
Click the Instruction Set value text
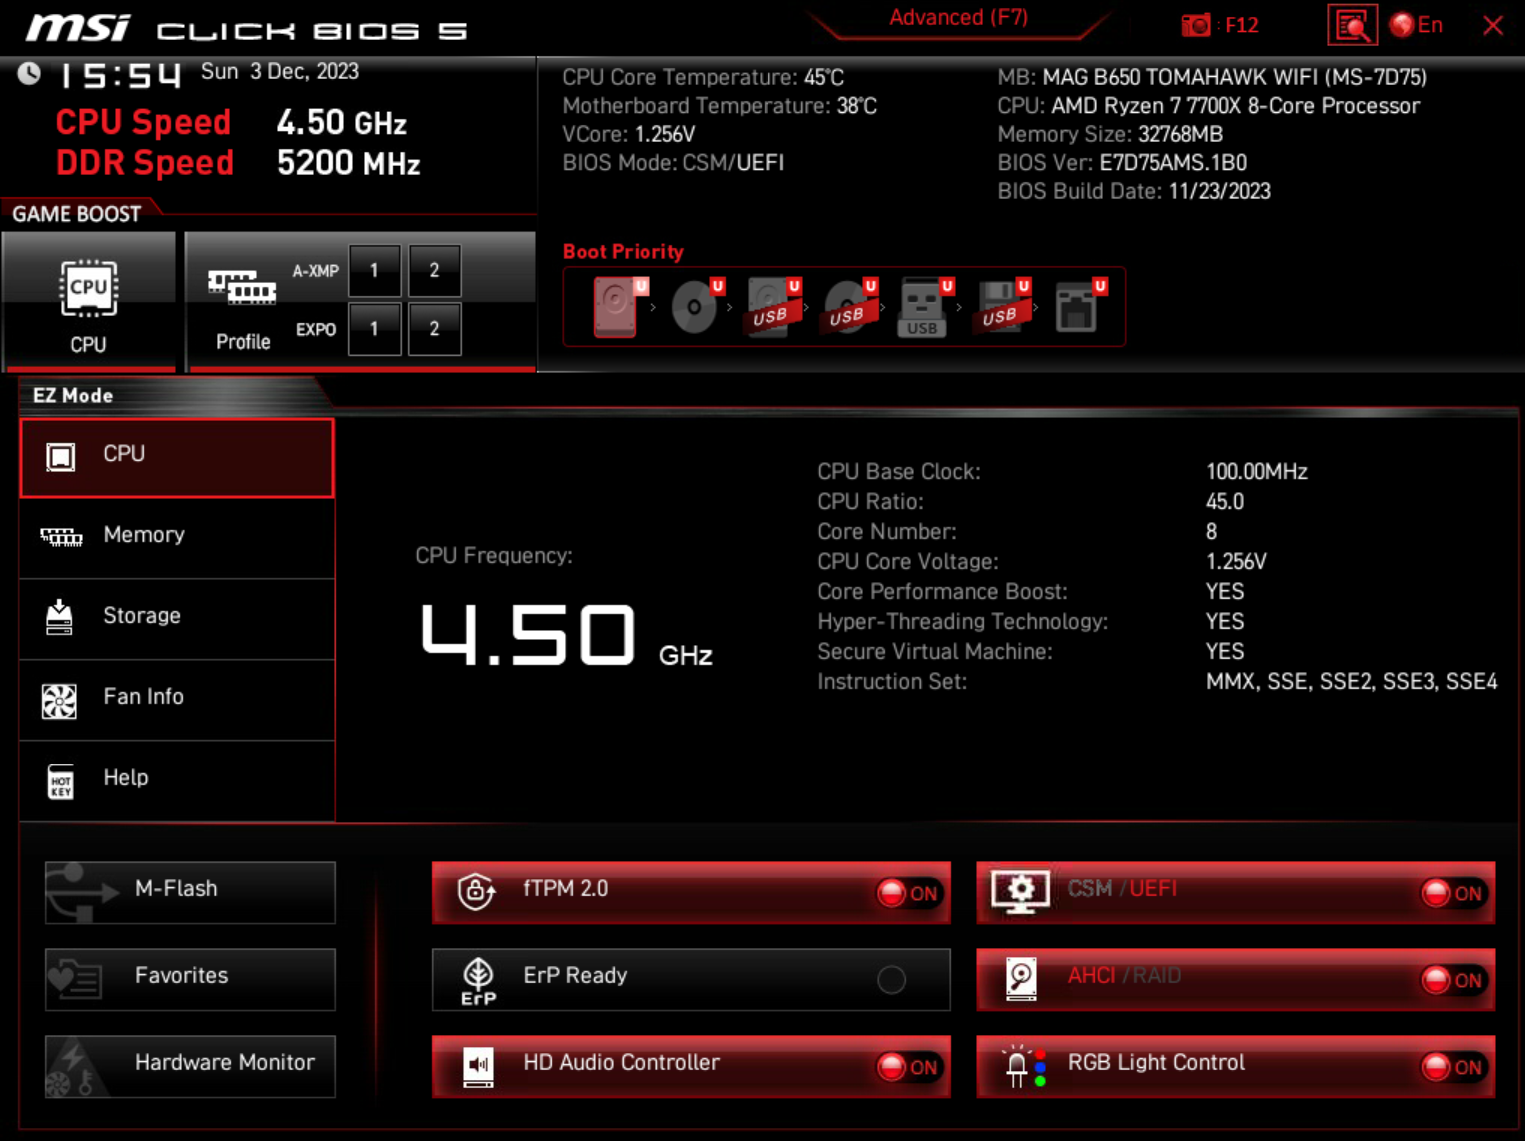tap(1352, 681)
